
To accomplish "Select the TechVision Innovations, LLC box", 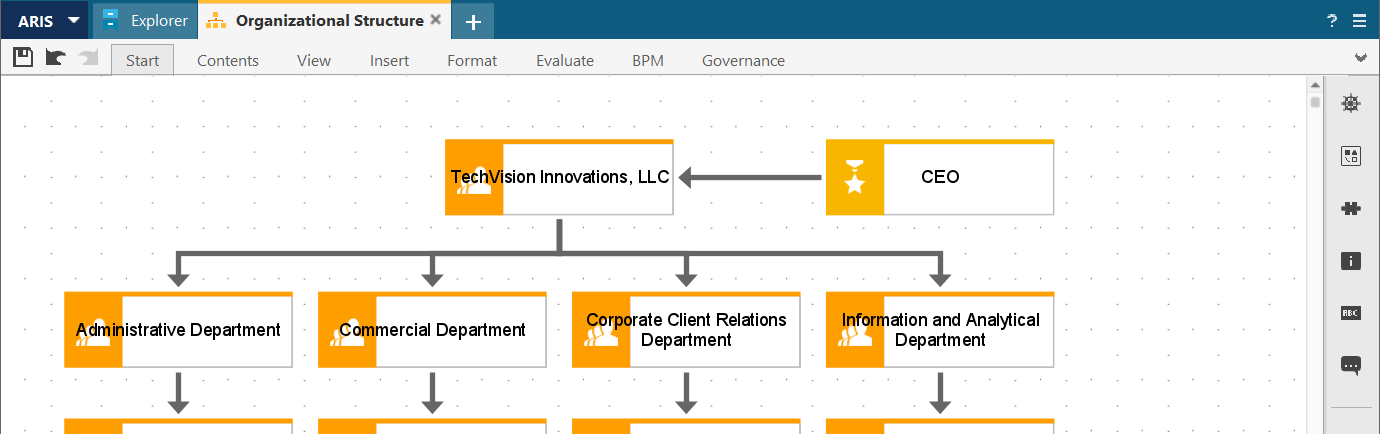I will click(559, 177).
